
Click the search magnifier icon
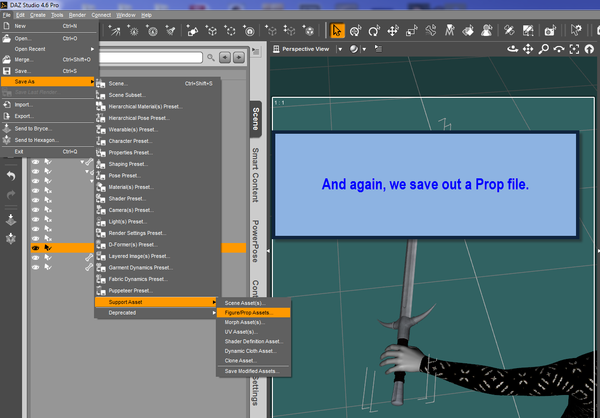point(211,57)
